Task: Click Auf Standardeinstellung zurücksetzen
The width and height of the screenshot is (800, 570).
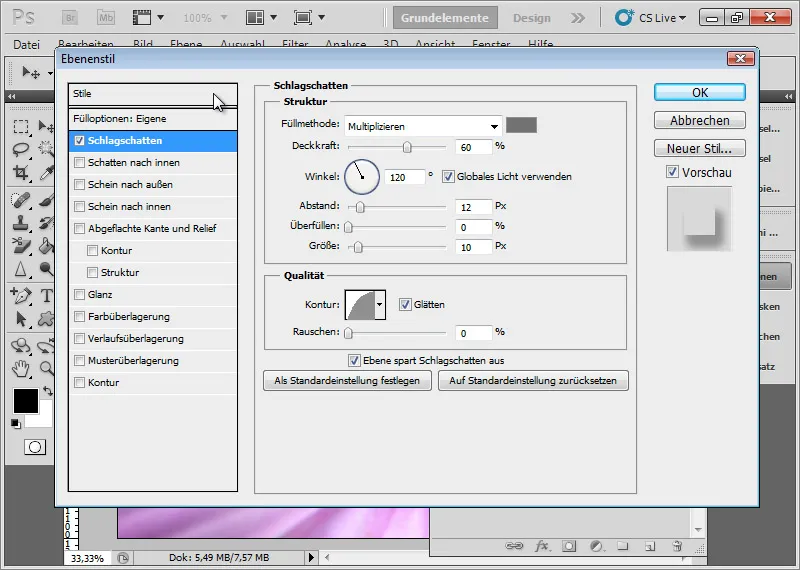Action: [x=533, y=381]
